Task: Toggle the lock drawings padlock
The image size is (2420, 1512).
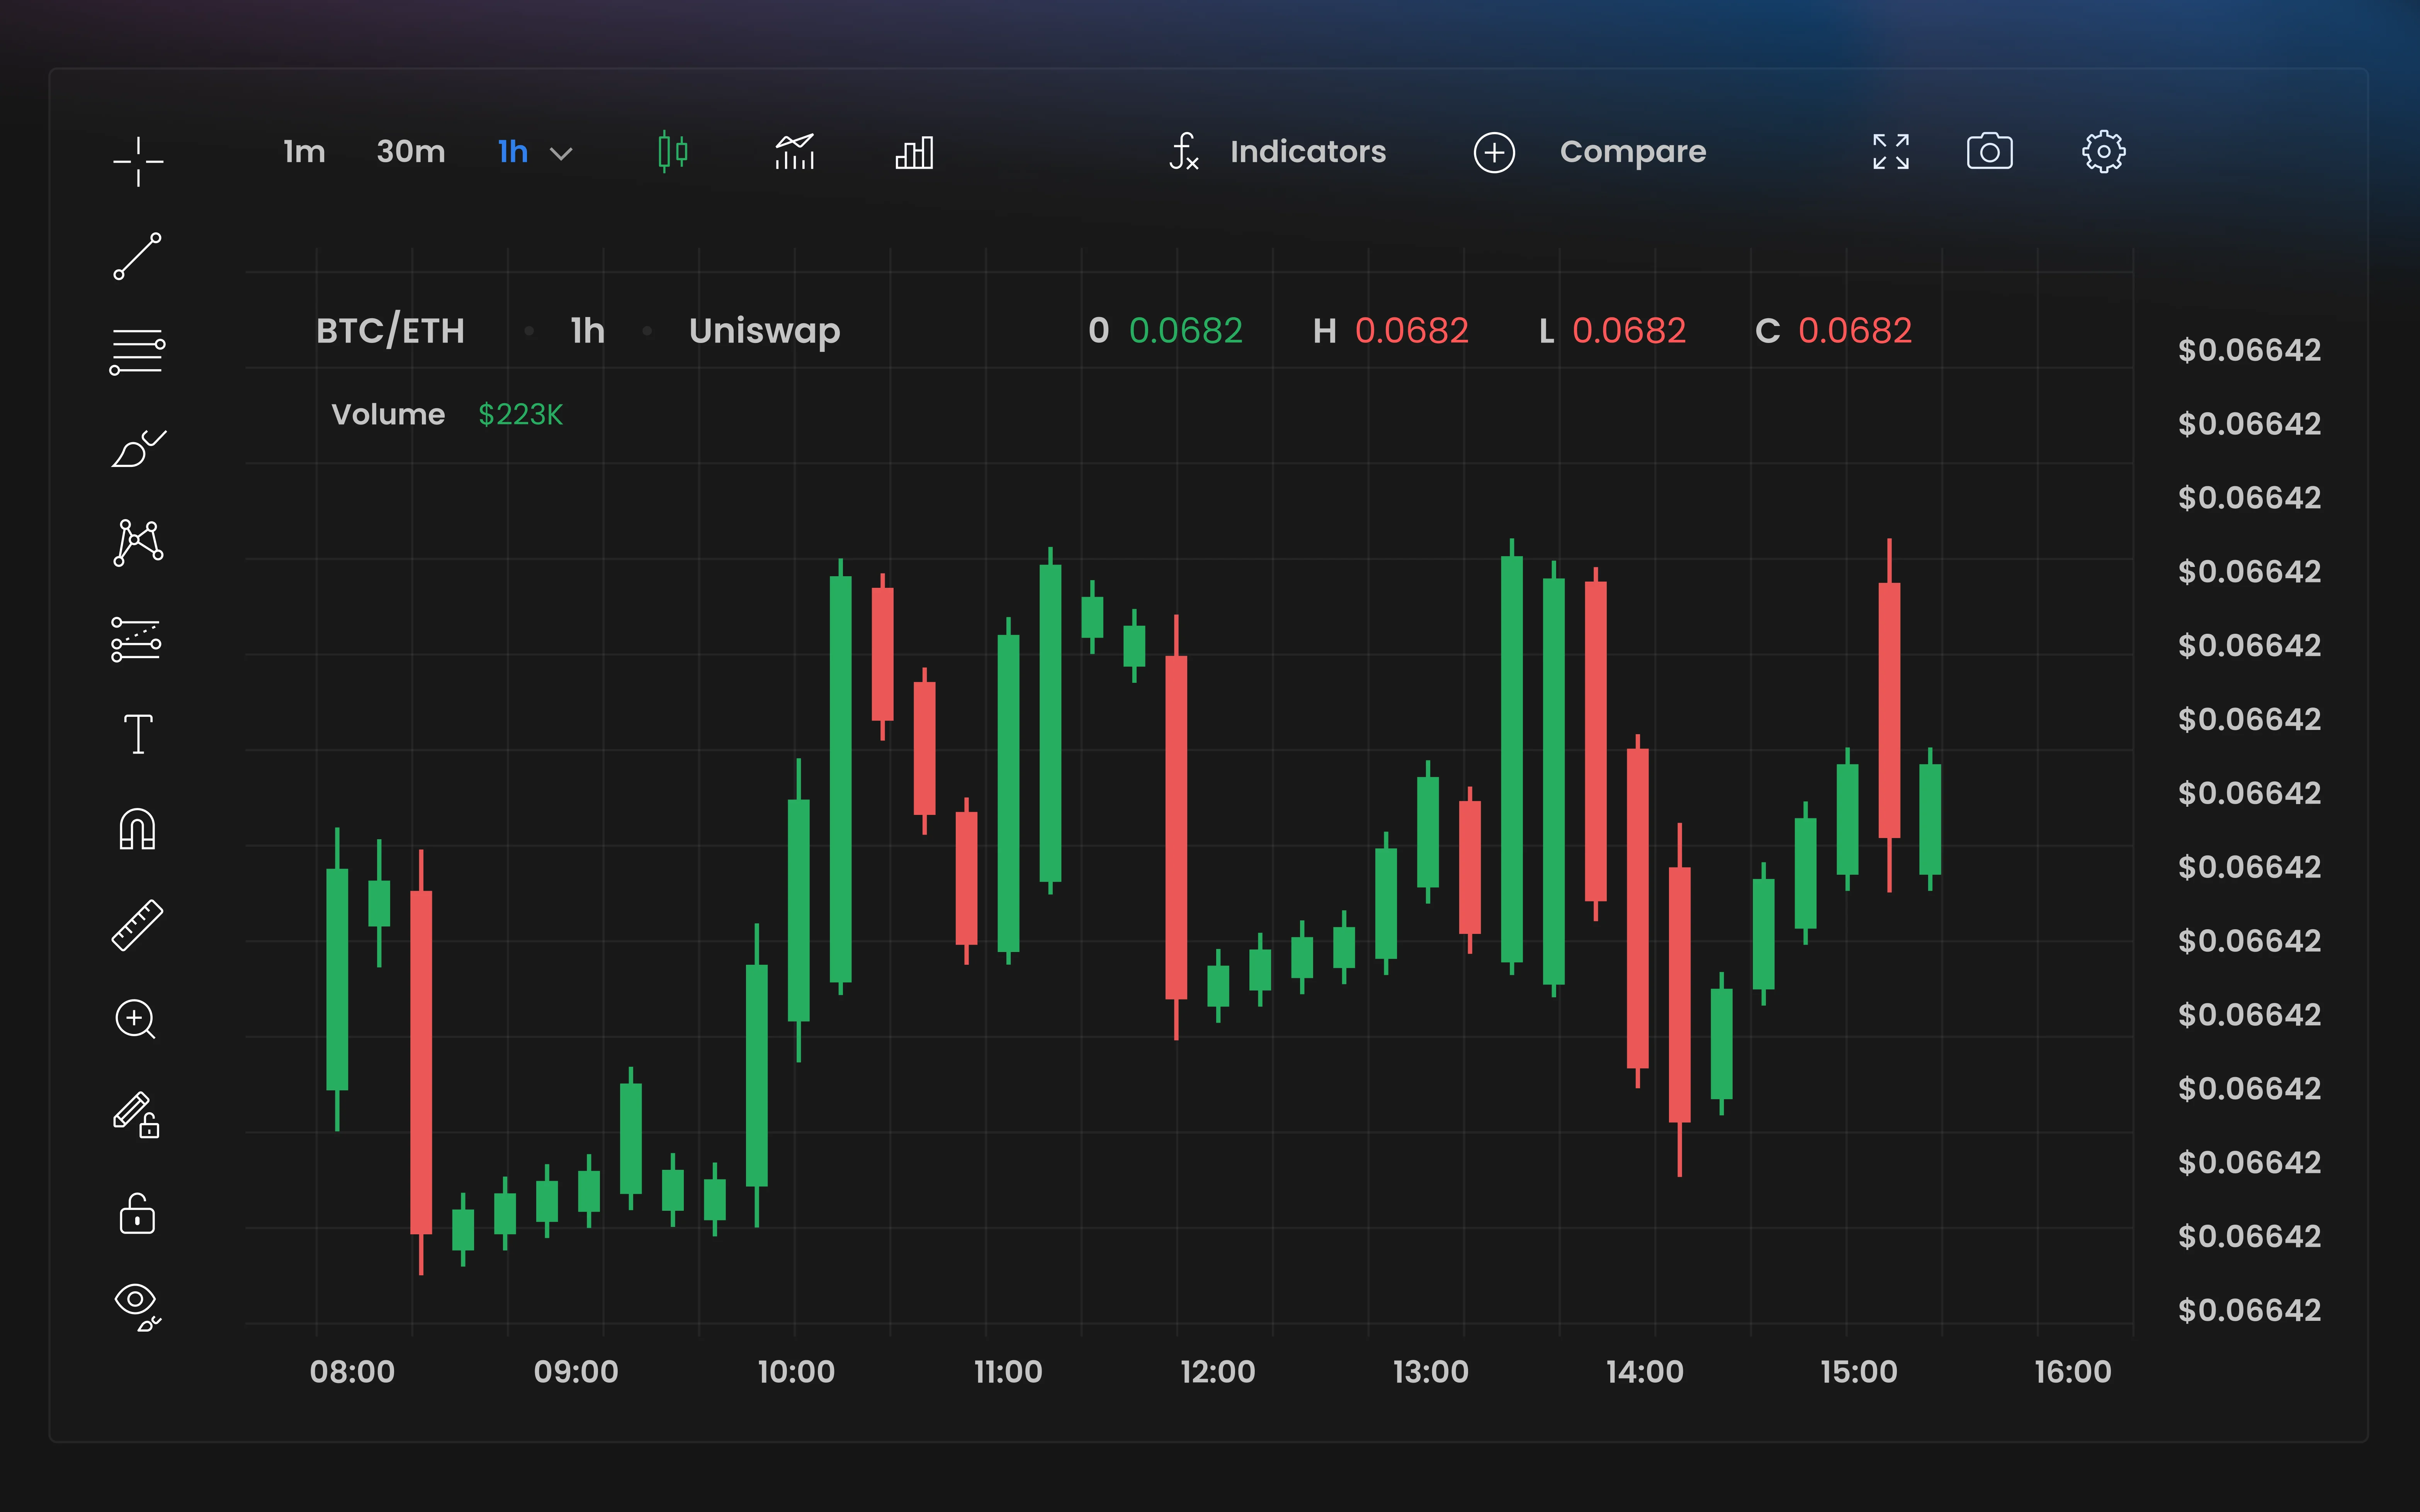Action: [137, 1213]
